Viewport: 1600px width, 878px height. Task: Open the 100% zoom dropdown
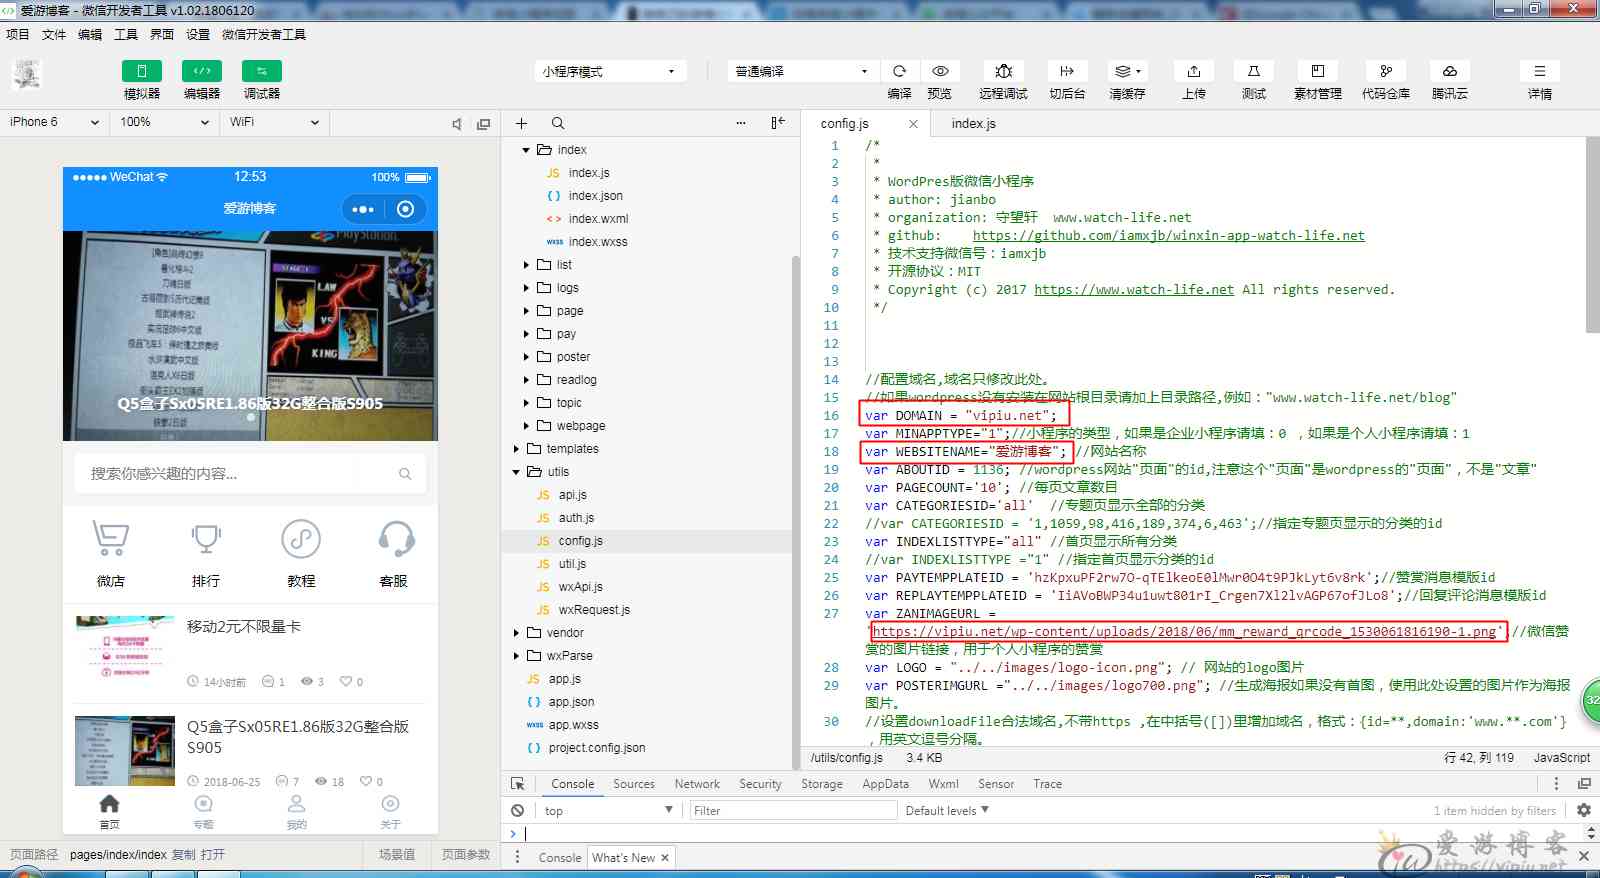point(164,122)
